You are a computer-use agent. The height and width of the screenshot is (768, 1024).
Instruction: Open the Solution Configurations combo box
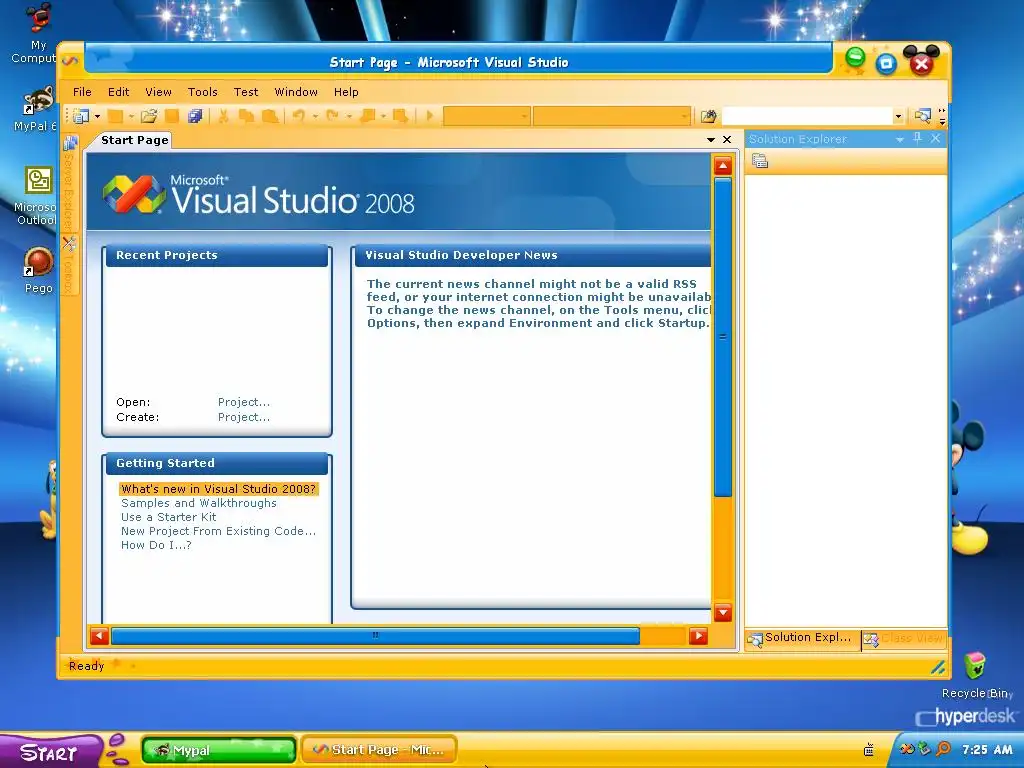487,116
